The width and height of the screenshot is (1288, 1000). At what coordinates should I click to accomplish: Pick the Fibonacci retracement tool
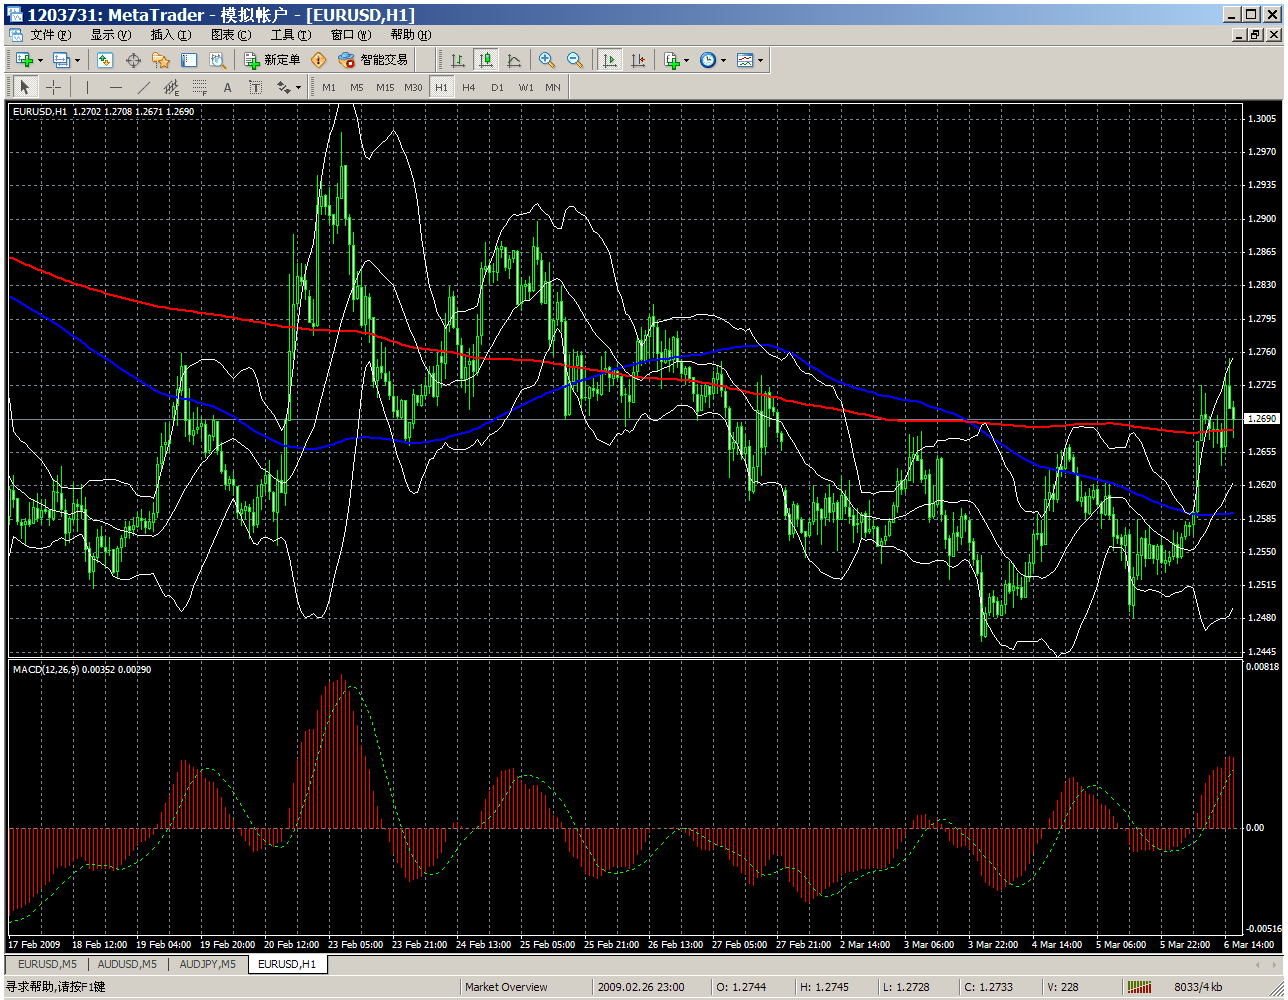coord(199,87)
